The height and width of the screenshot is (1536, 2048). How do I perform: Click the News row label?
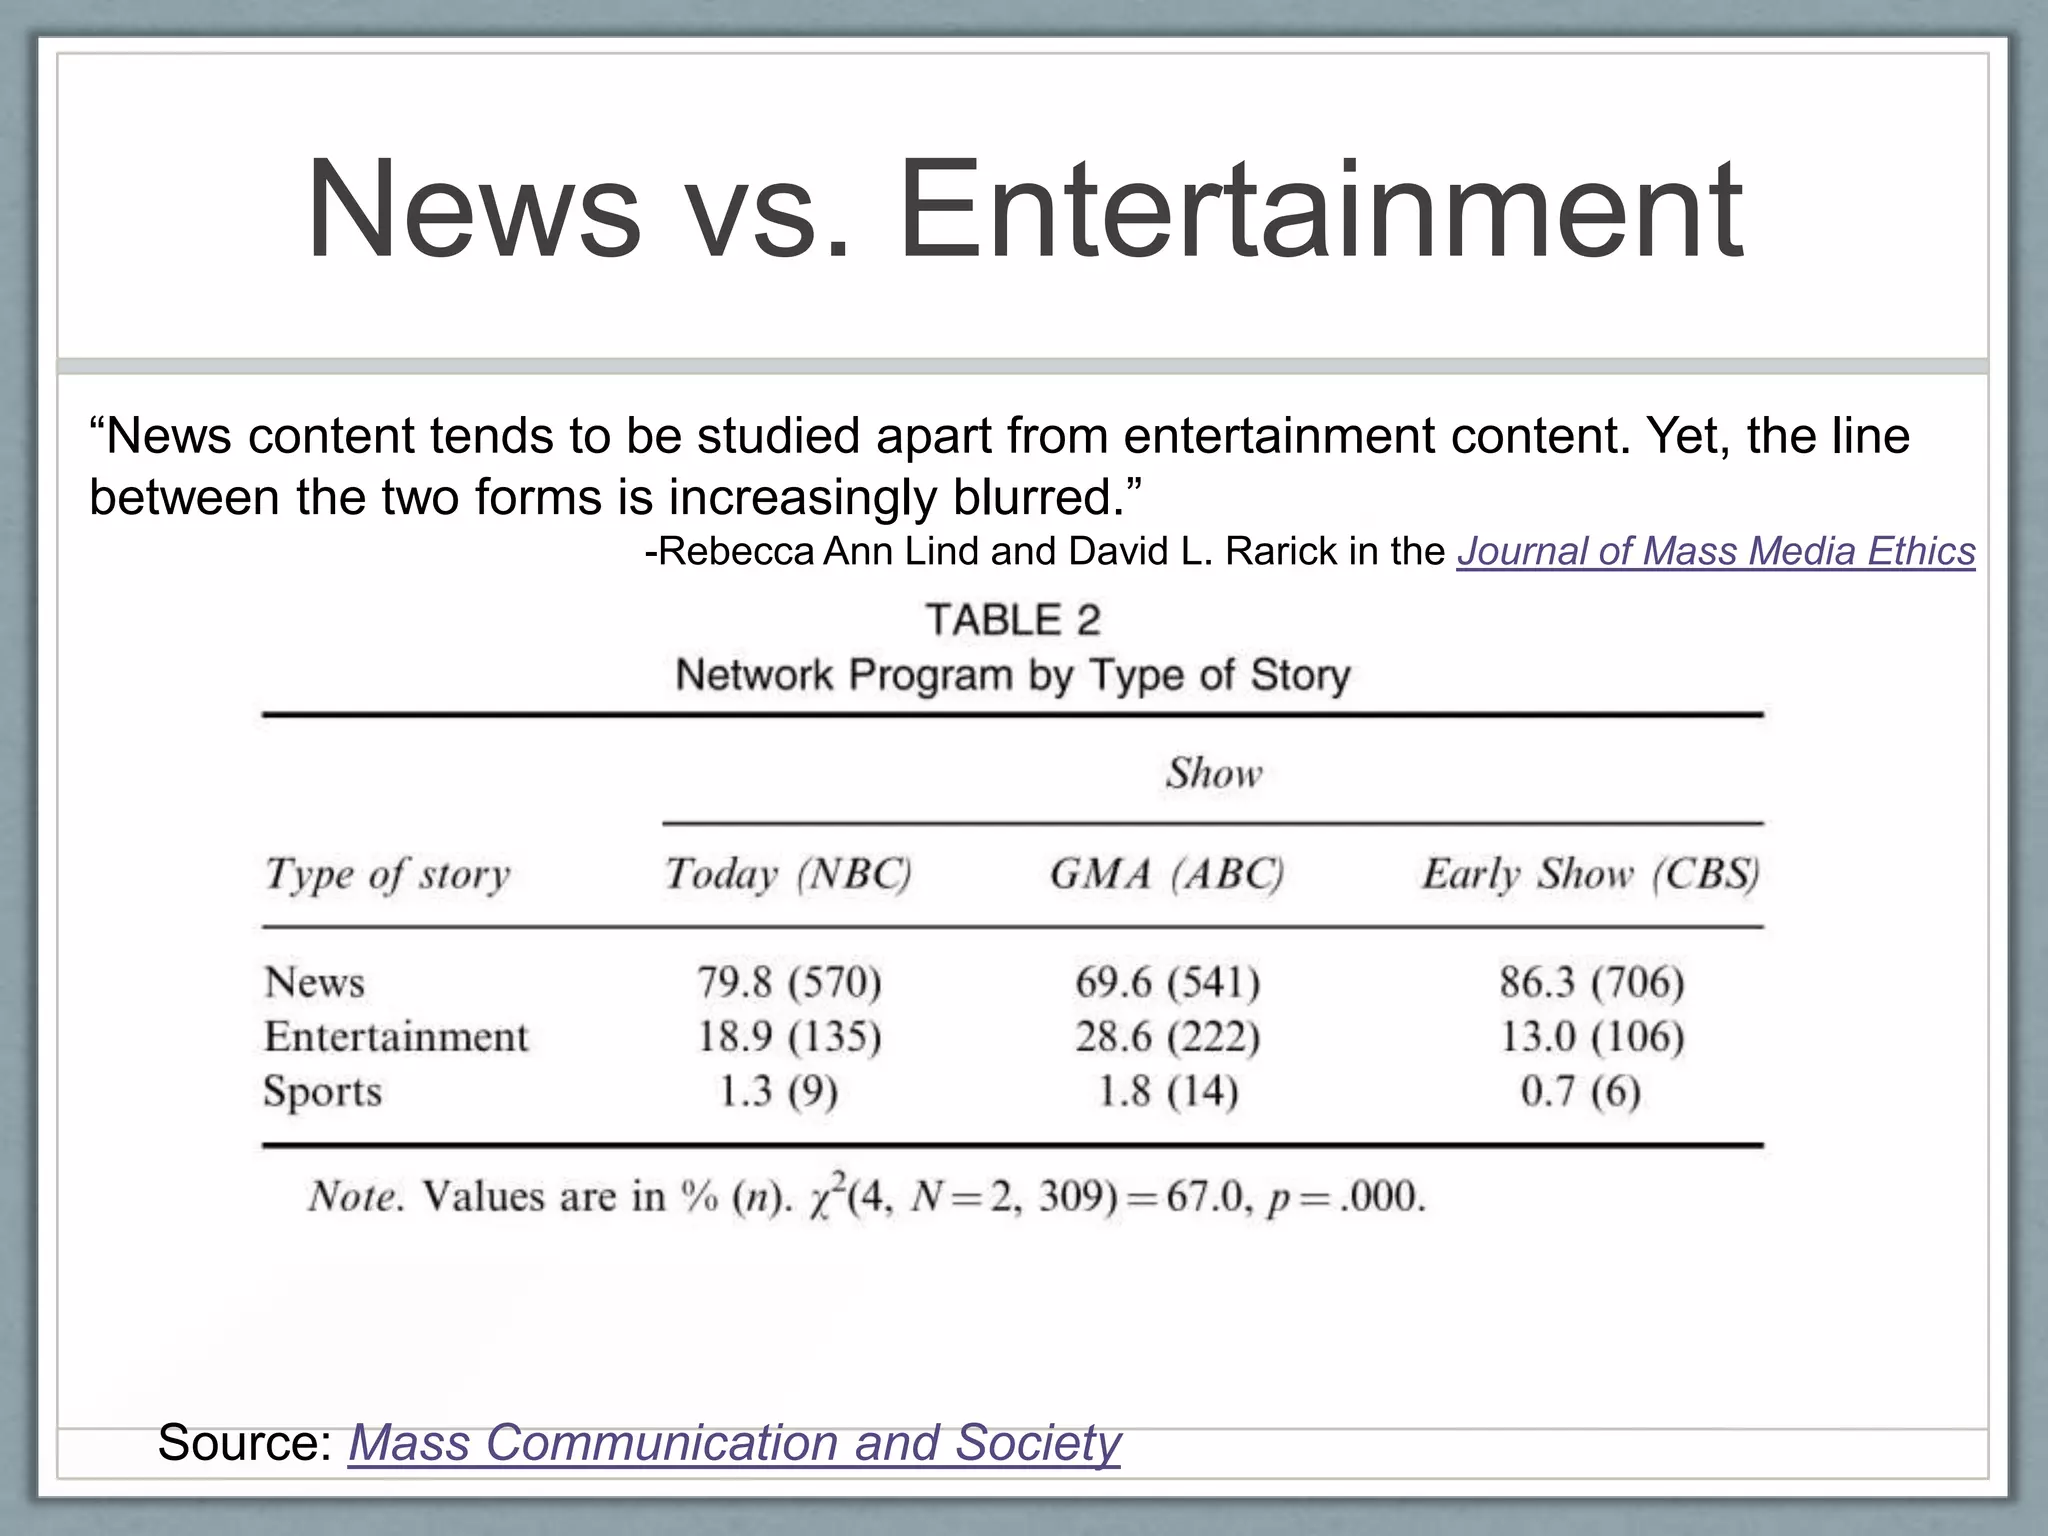pyautogui.click(x=314, y=982)
